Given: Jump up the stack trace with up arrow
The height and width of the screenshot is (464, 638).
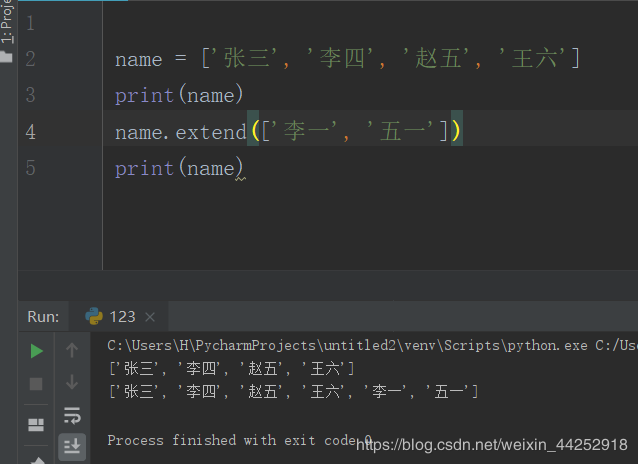Looking at the screenshot, I should [x=72, y=350].
